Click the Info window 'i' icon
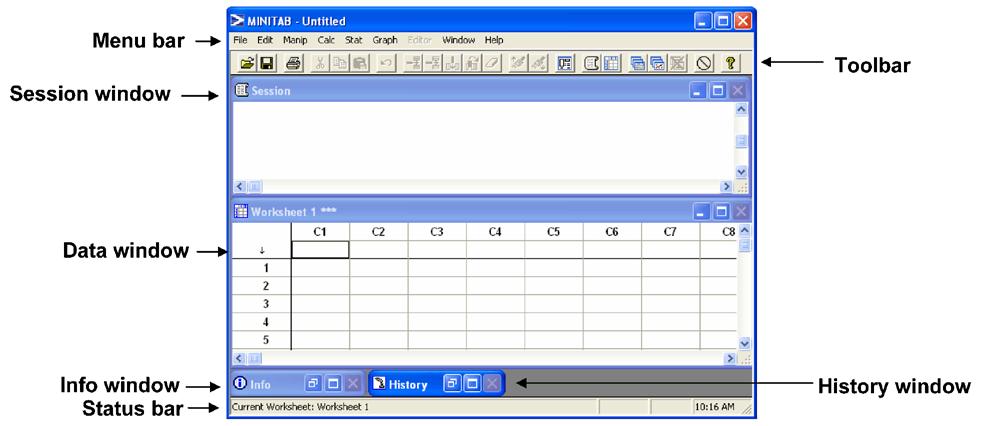Screen dimensions: 982x426 click(x=239, y=383)
